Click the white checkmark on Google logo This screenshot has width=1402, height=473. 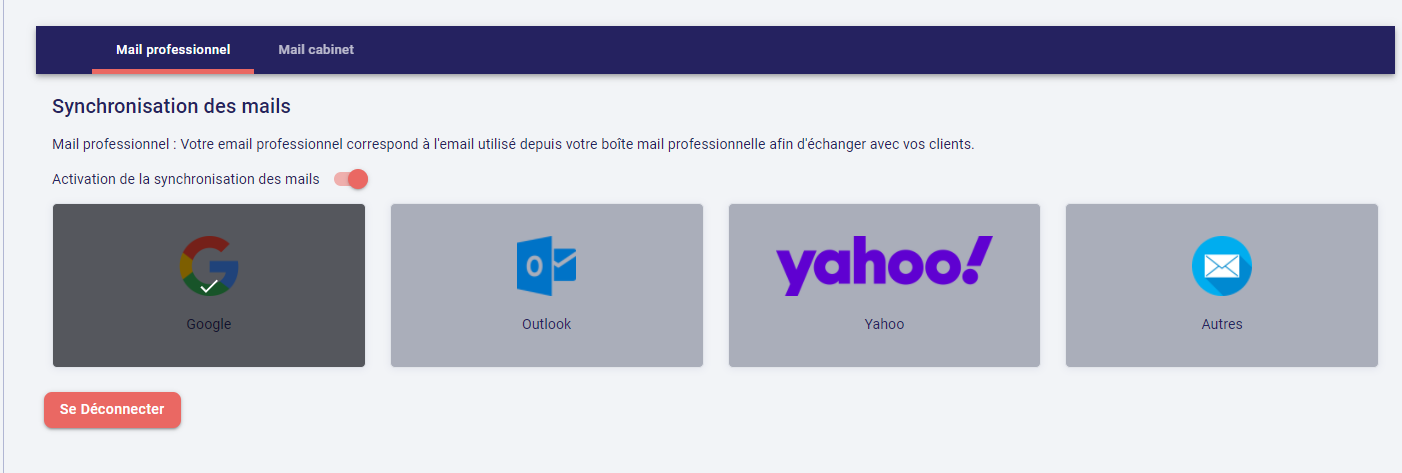coord(209,286)
